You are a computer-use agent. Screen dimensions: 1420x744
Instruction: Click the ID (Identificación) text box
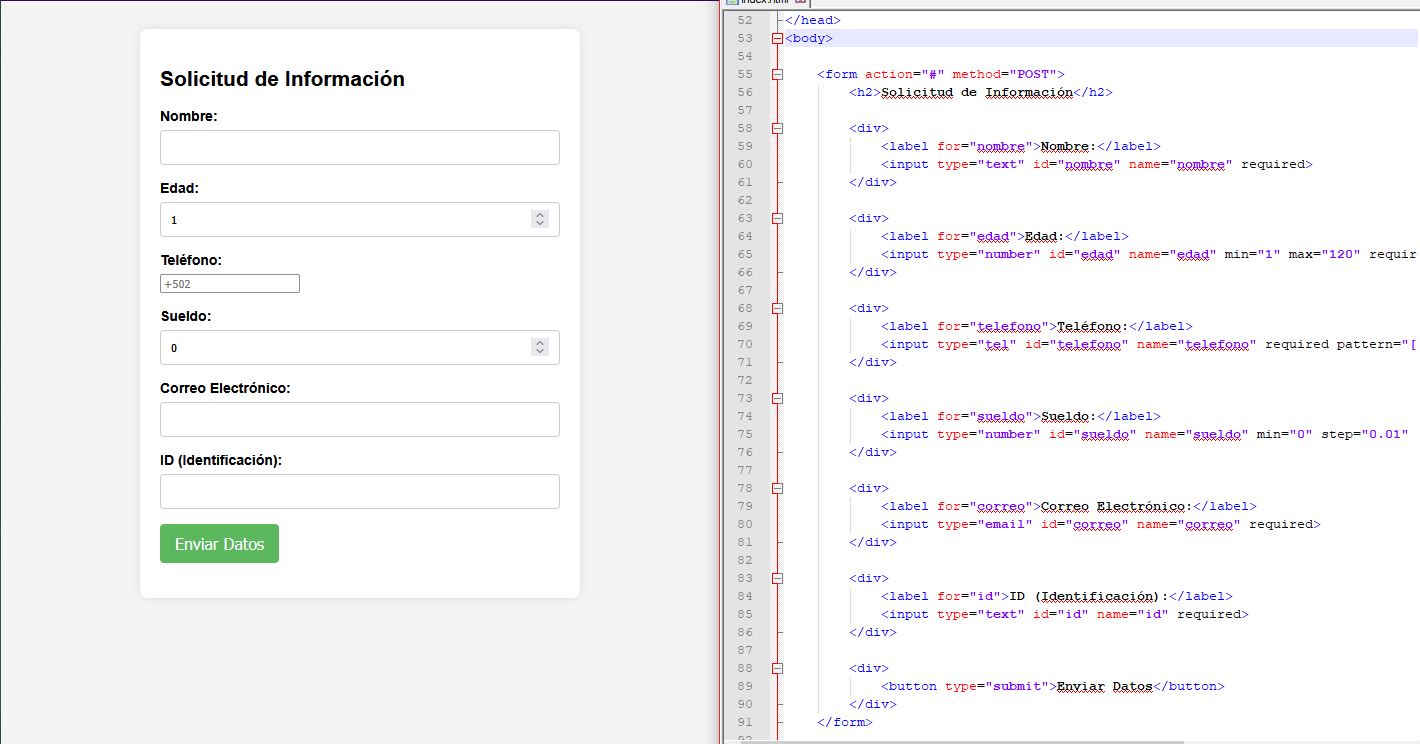click(x=359, y=491)
